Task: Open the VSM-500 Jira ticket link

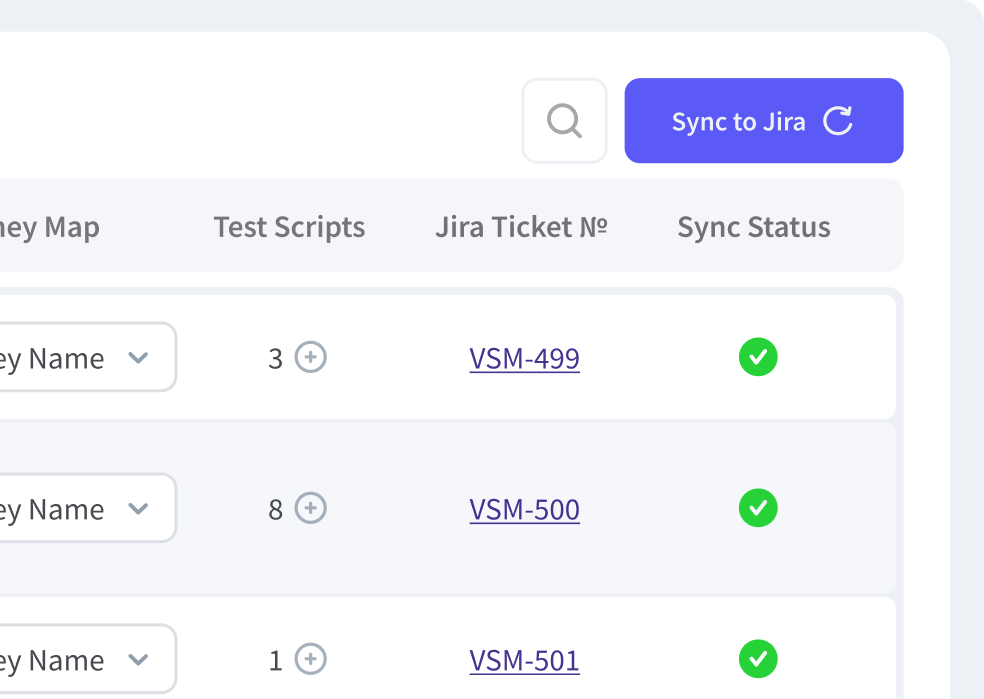Action: click(524, 510)
